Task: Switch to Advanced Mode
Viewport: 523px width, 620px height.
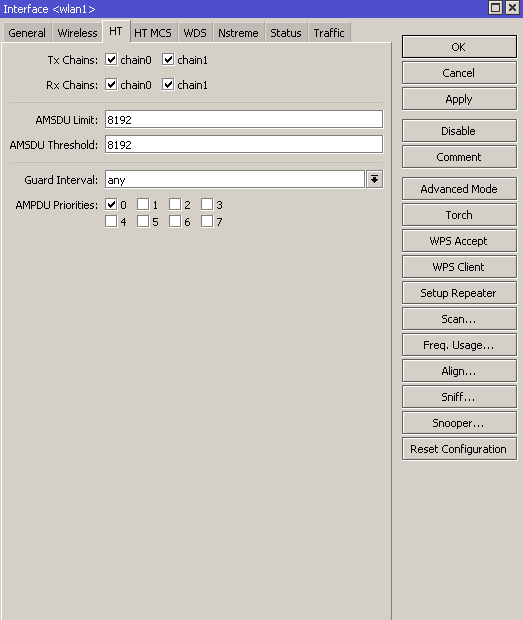Action: tap(459, 189)
